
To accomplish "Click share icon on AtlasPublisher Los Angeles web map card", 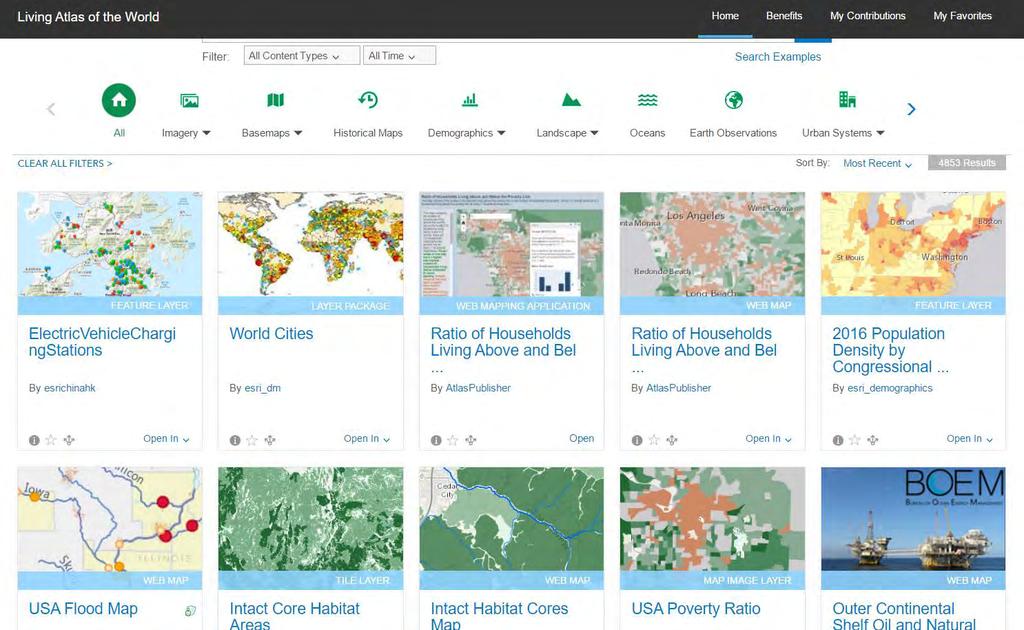I will coord(671,440).
